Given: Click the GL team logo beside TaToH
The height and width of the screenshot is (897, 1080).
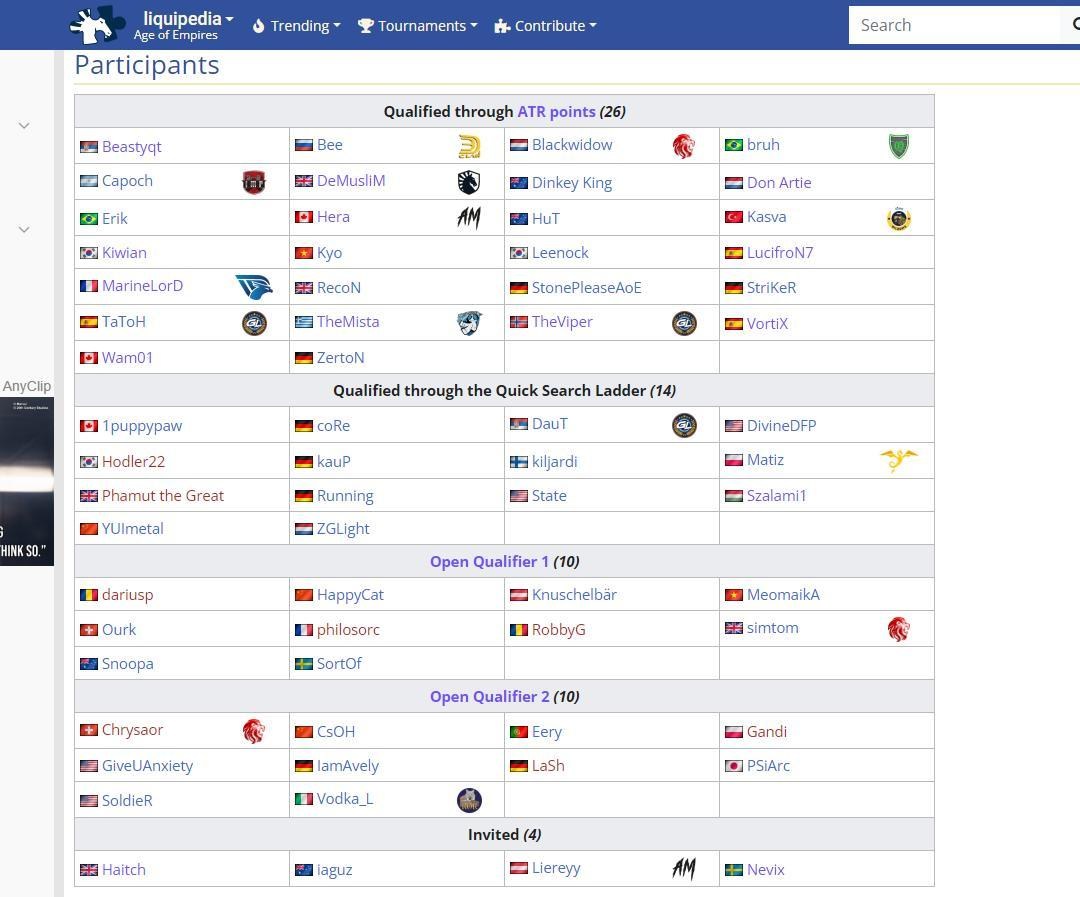Looking at the screenshot, I should [x=254, y=323].
